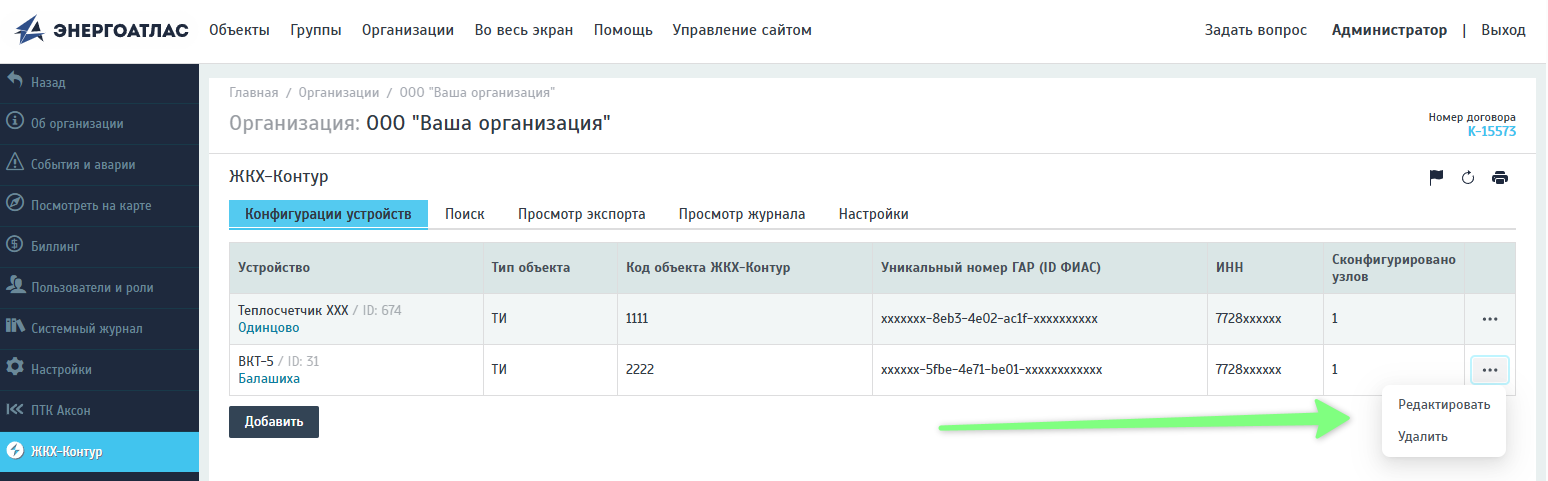Open Системный журнал in sidebar
Viewport: 1548px width, 481px height.
(99, 328)
